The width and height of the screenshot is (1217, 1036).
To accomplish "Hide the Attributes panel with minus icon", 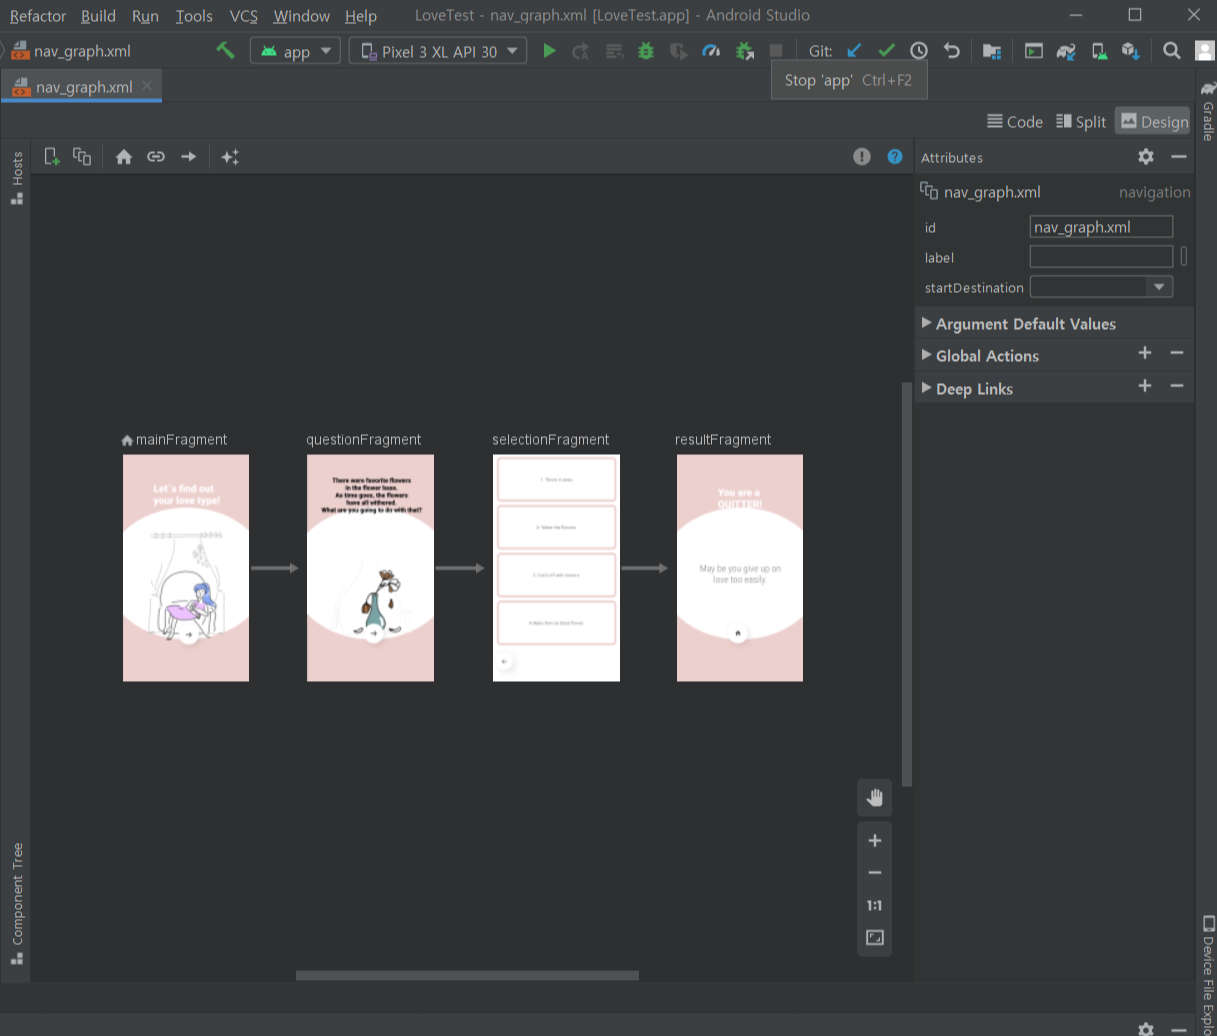I will click(x=1179, y=156).
